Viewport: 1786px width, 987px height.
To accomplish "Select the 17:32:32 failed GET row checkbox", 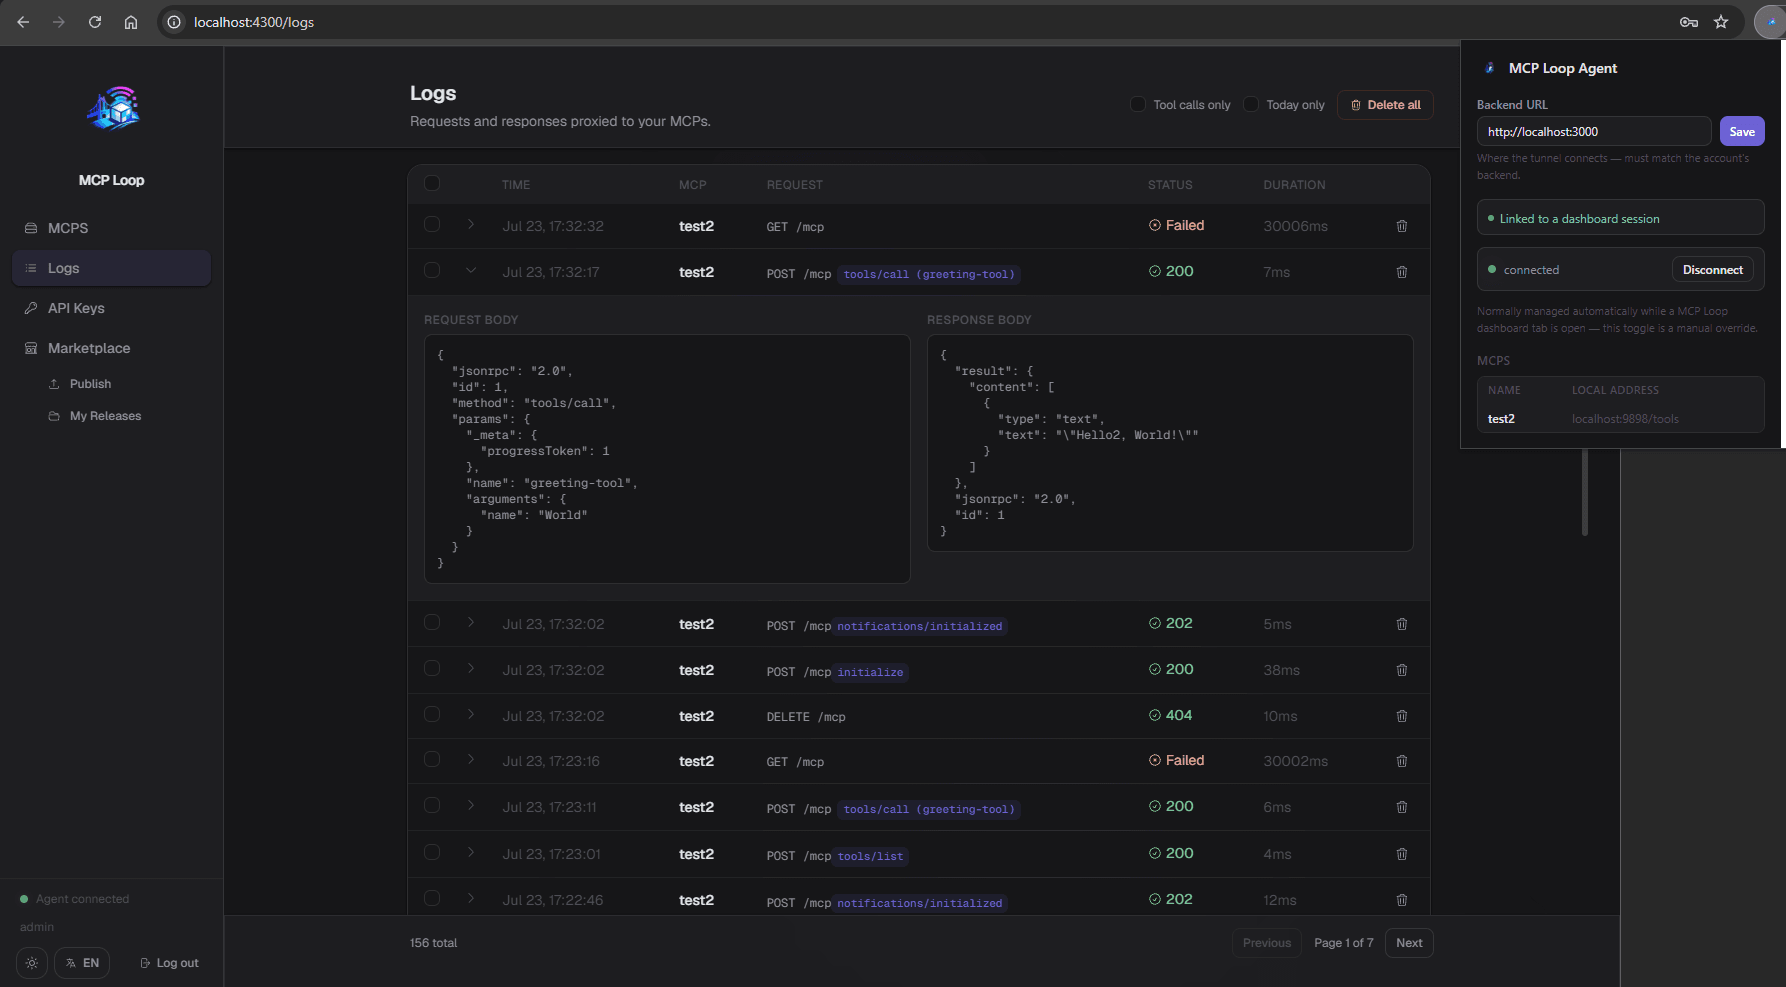I will click(x=432, y=224).
